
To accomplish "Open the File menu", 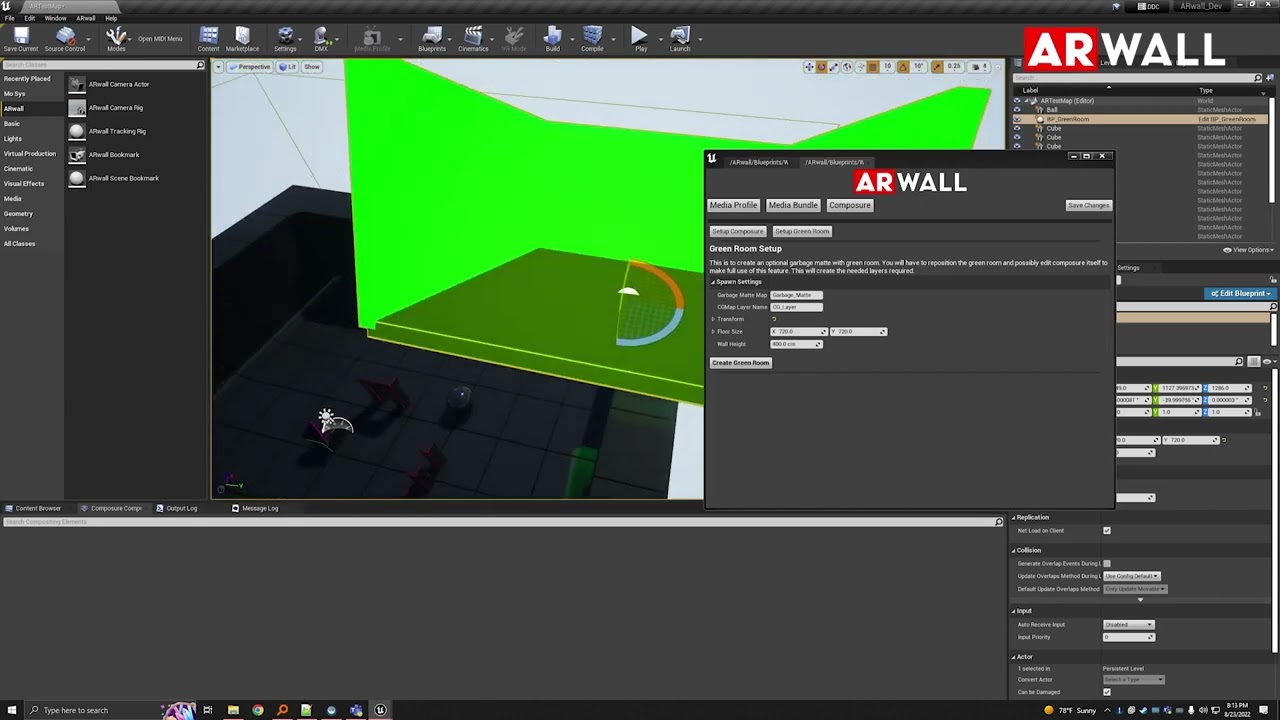I will (x=9, y=18).
